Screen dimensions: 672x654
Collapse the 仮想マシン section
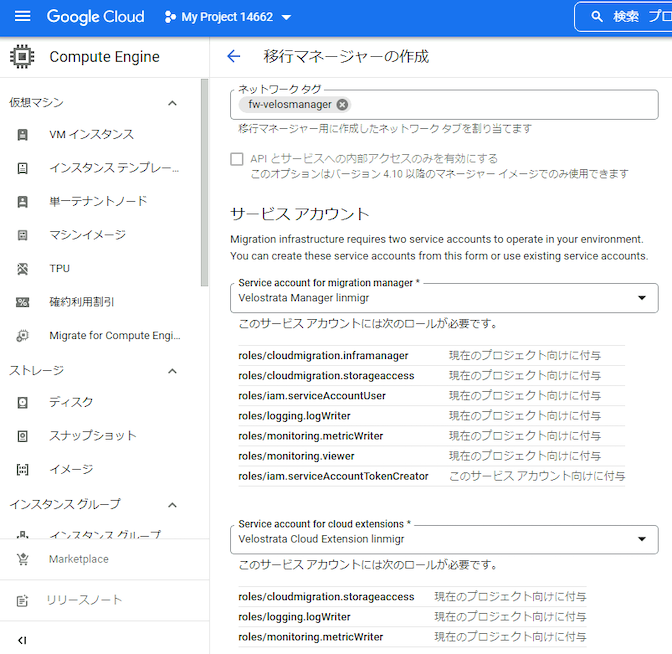click(172, 103)
